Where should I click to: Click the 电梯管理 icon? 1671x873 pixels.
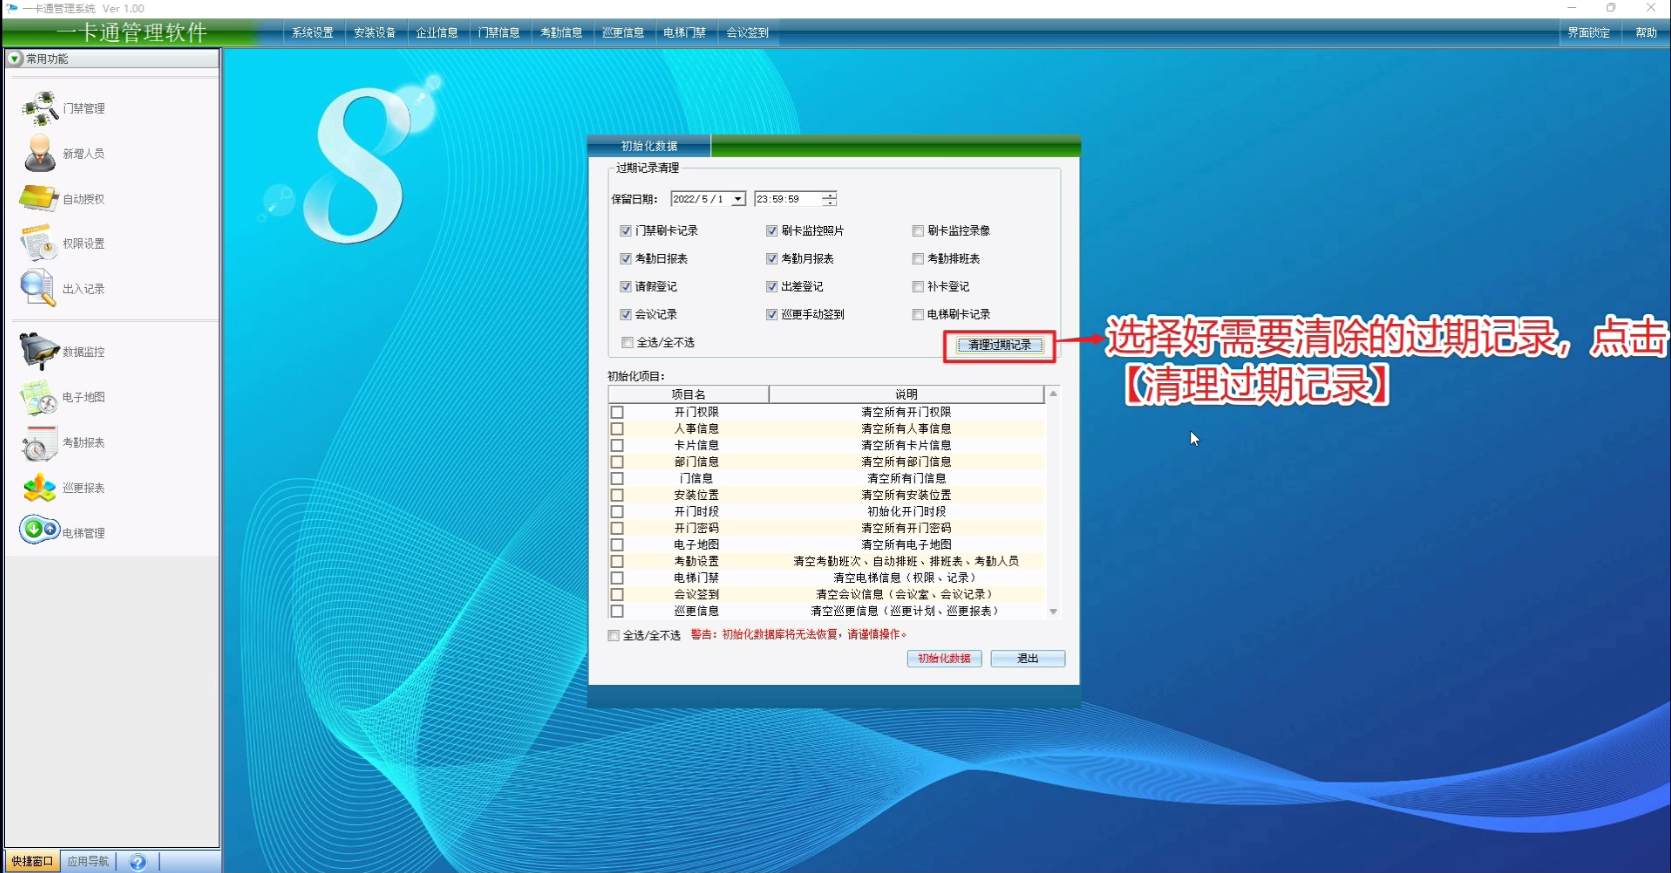(40, 530)
